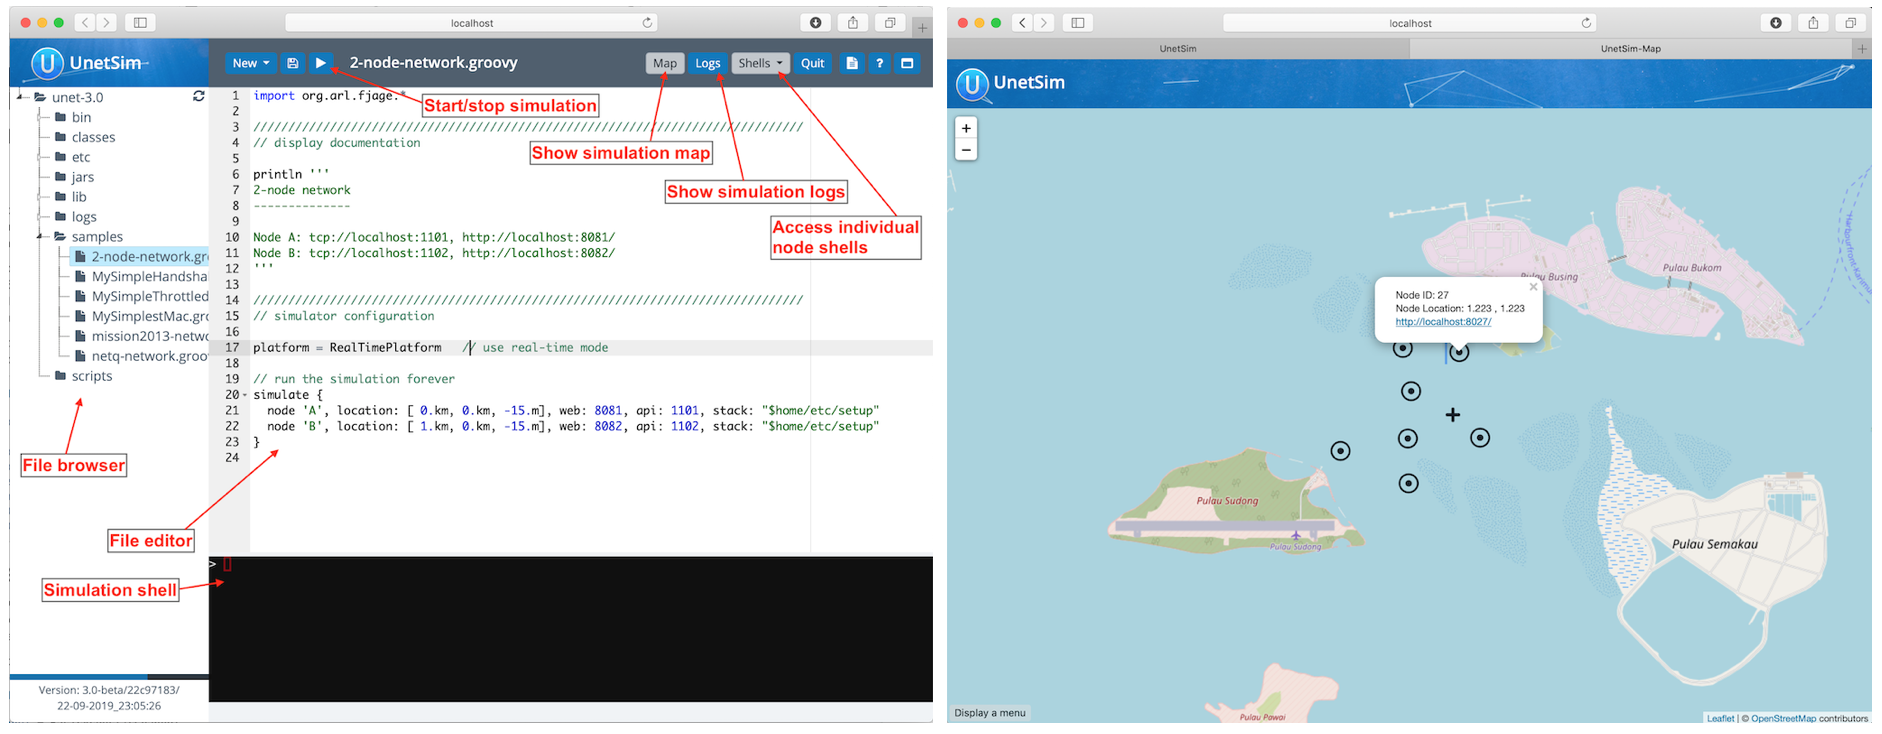This screenshot has height=734, width=1882.
Task: Collapse the samples folder
Action: 41,237
